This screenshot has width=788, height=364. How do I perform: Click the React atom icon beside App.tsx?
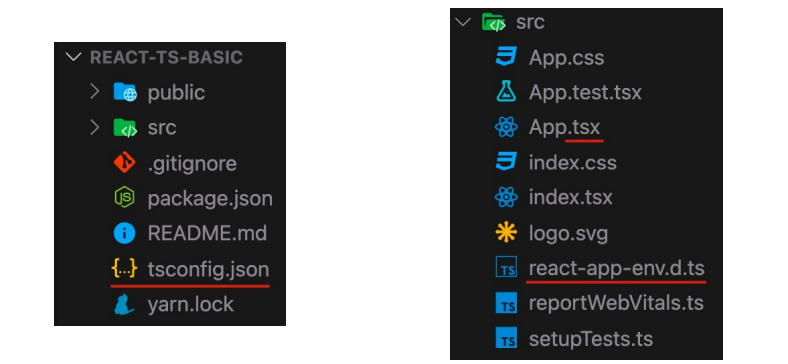pos(506,127)
